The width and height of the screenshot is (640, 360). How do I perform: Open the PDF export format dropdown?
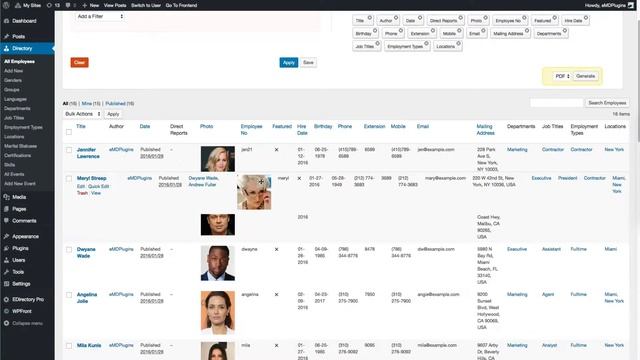tap(562, 76)
